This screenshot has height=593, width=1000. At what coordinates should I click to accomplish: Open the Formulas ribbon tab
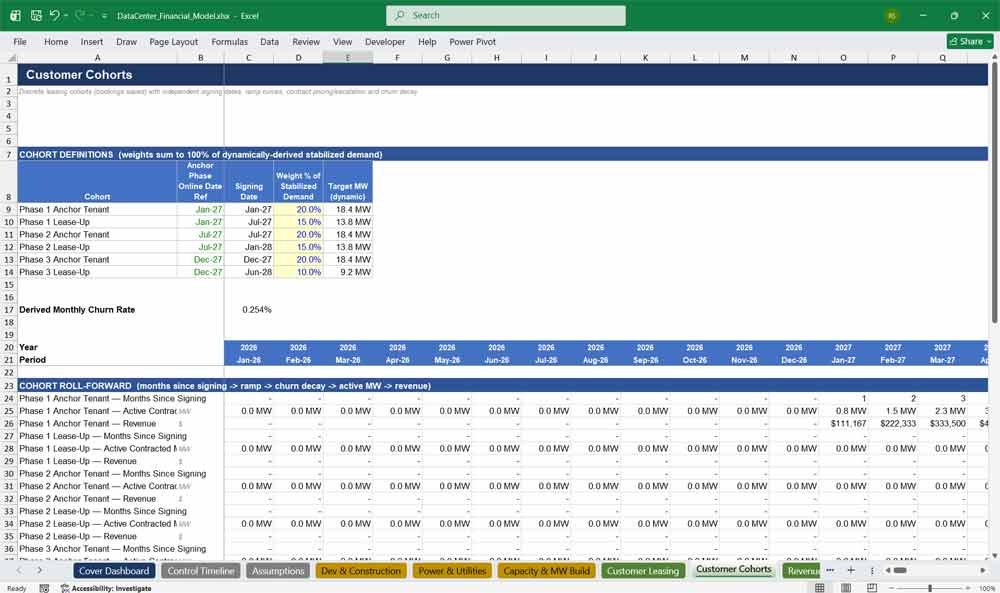tap(230, 41)
